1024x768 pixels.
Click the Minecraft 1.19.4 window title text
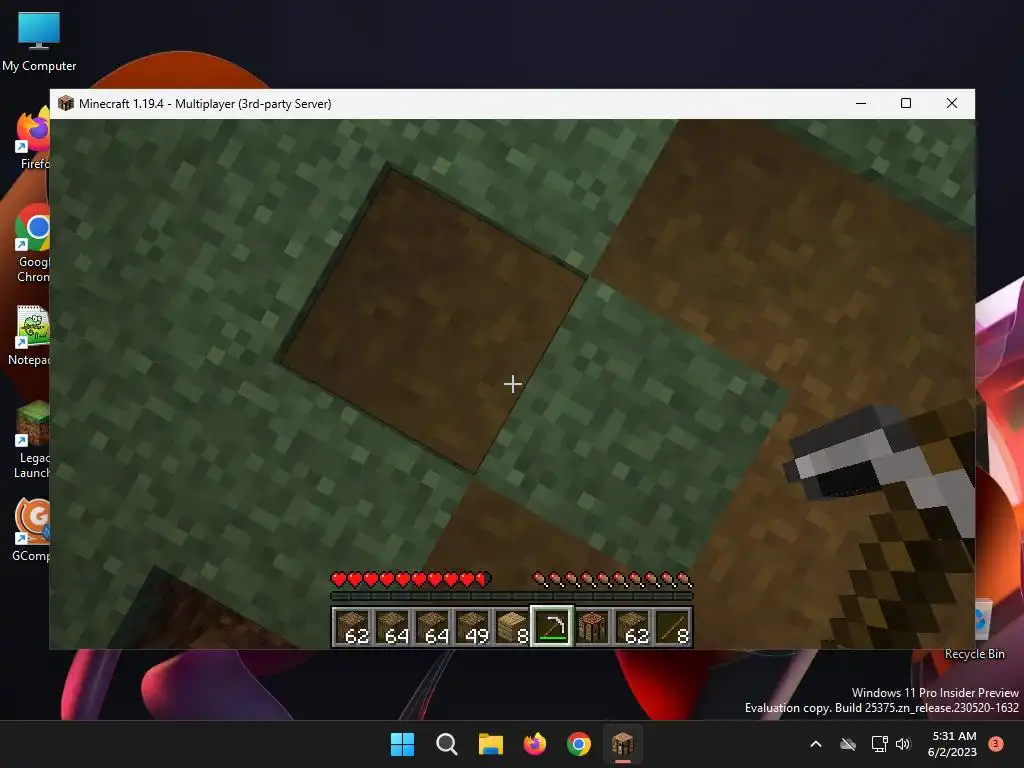click(205, 104)
